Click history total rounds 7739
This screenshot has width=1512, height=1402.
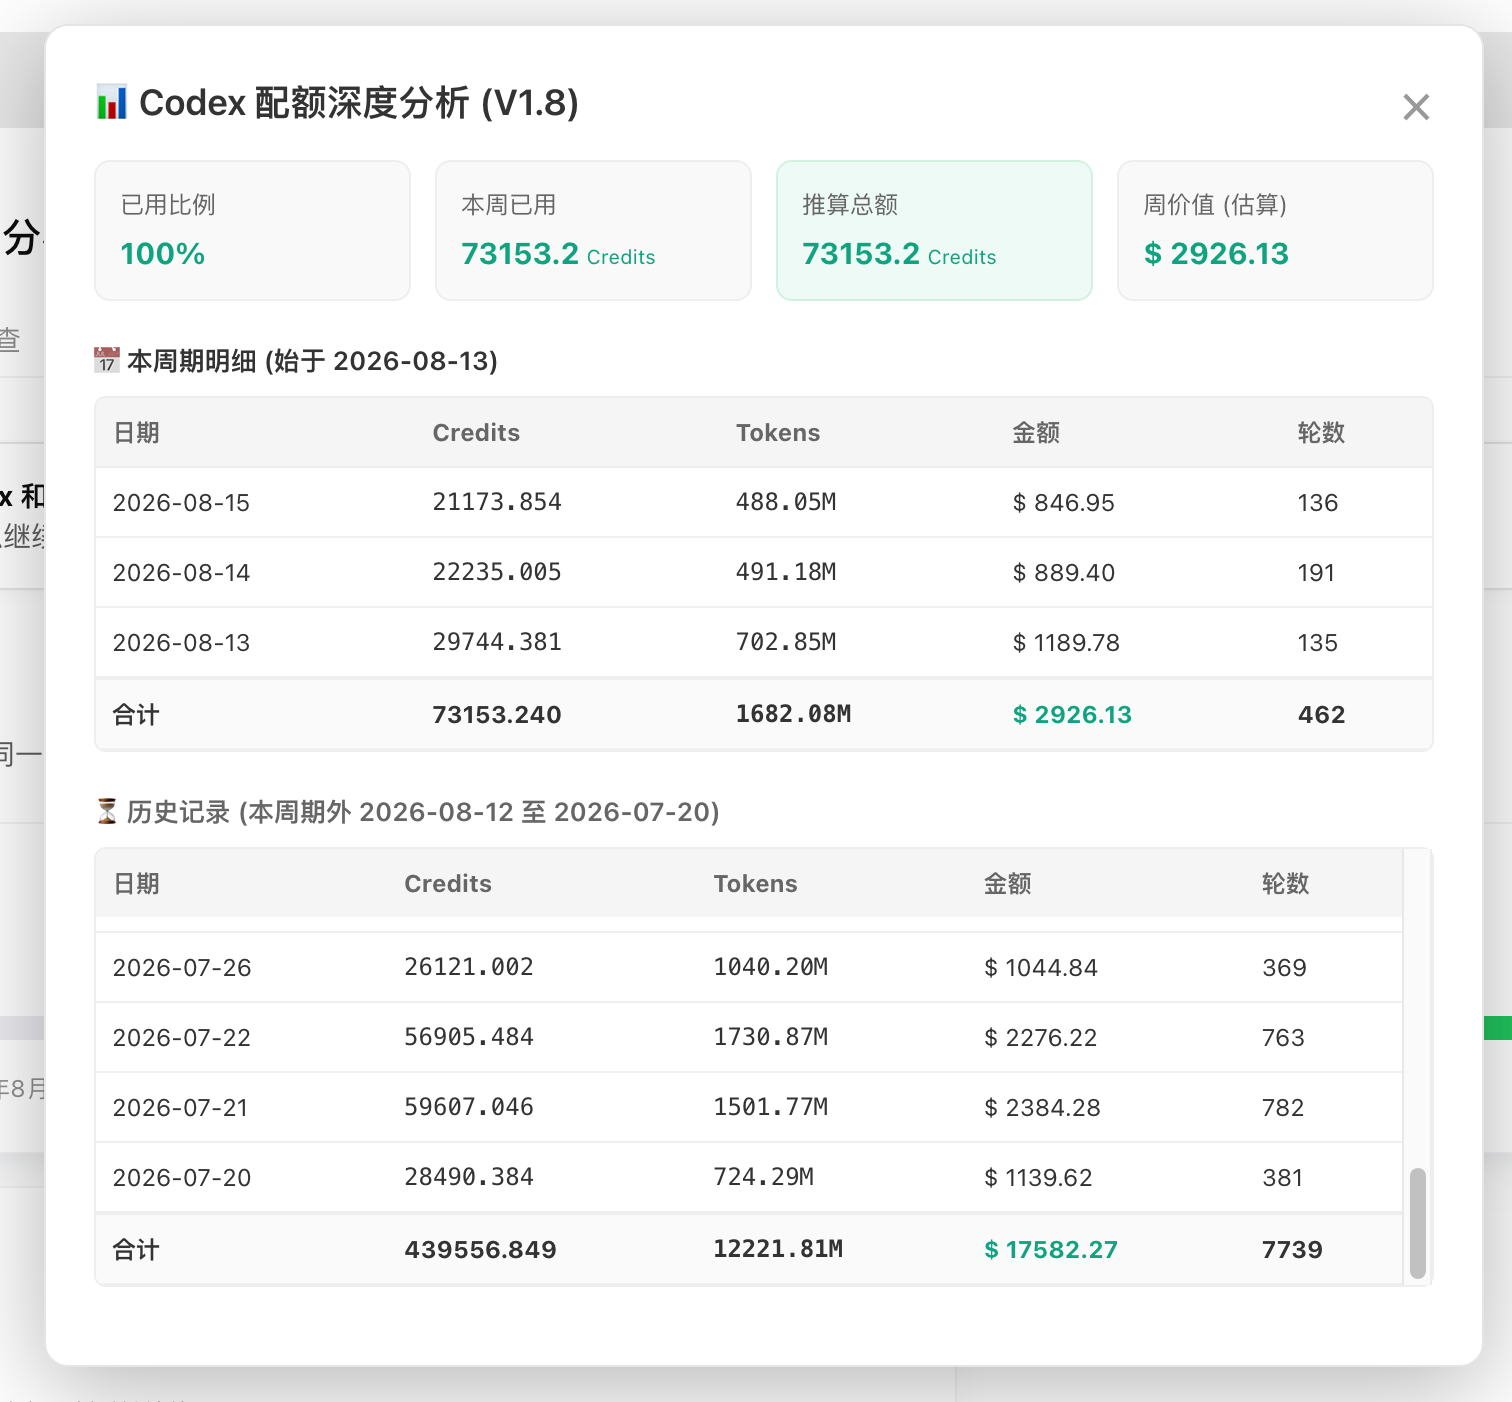pos(1292,1250)
